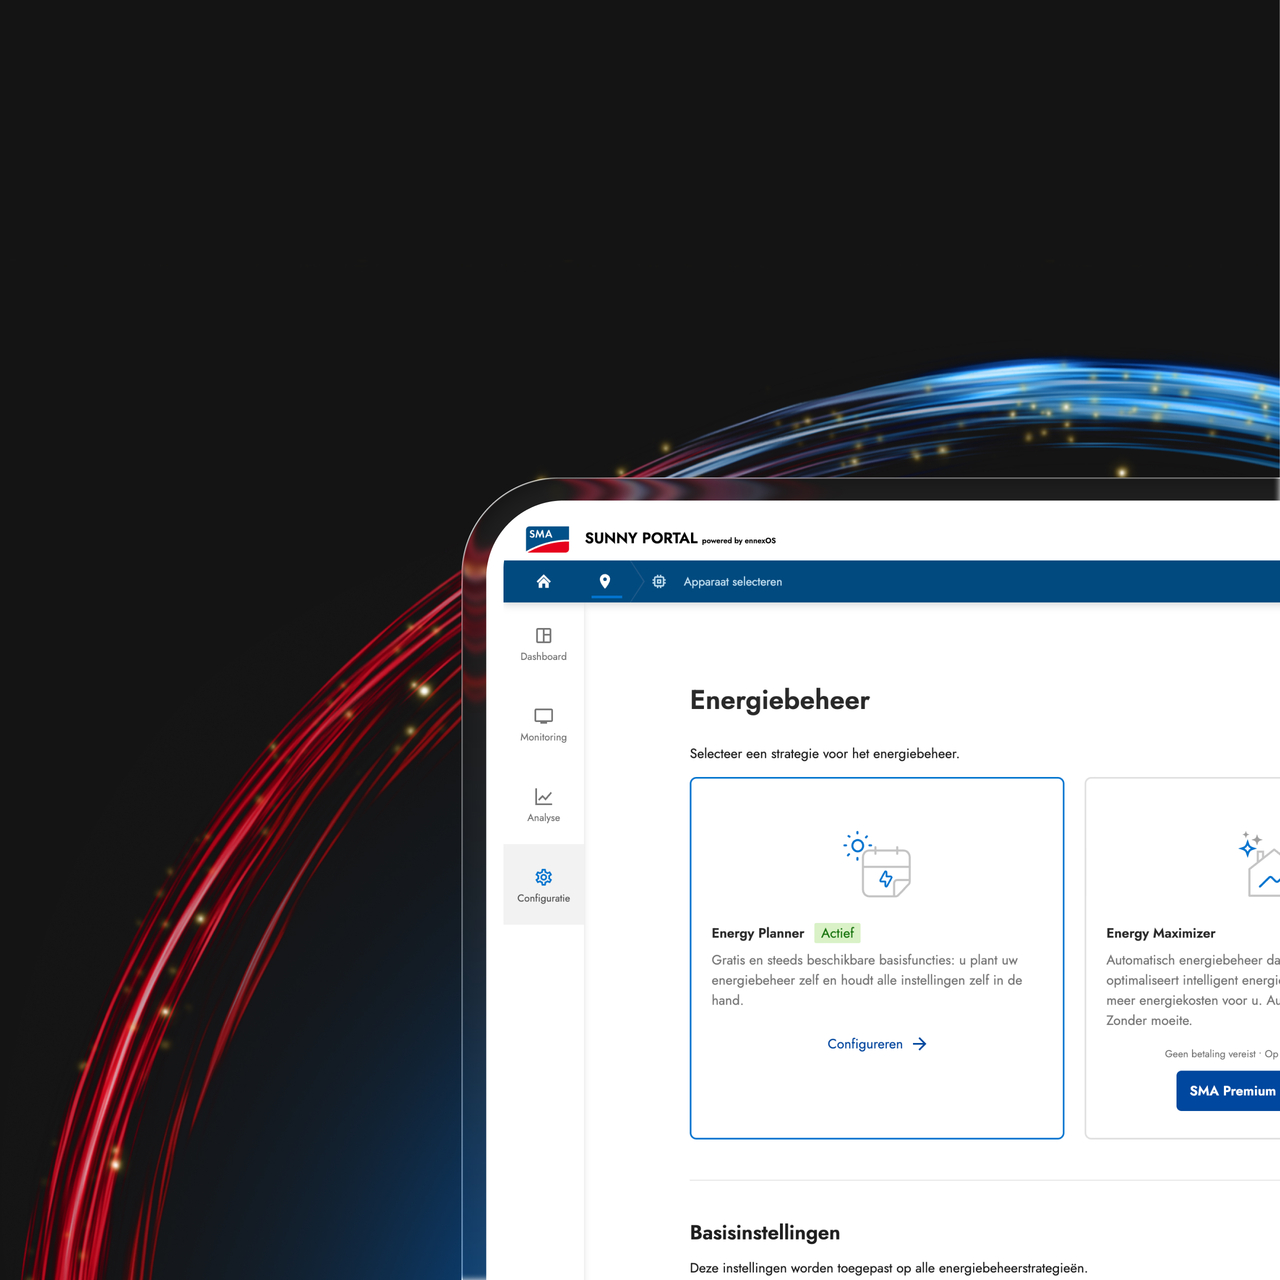Click the SUNNY PORTAL title text

coord(641,538)
